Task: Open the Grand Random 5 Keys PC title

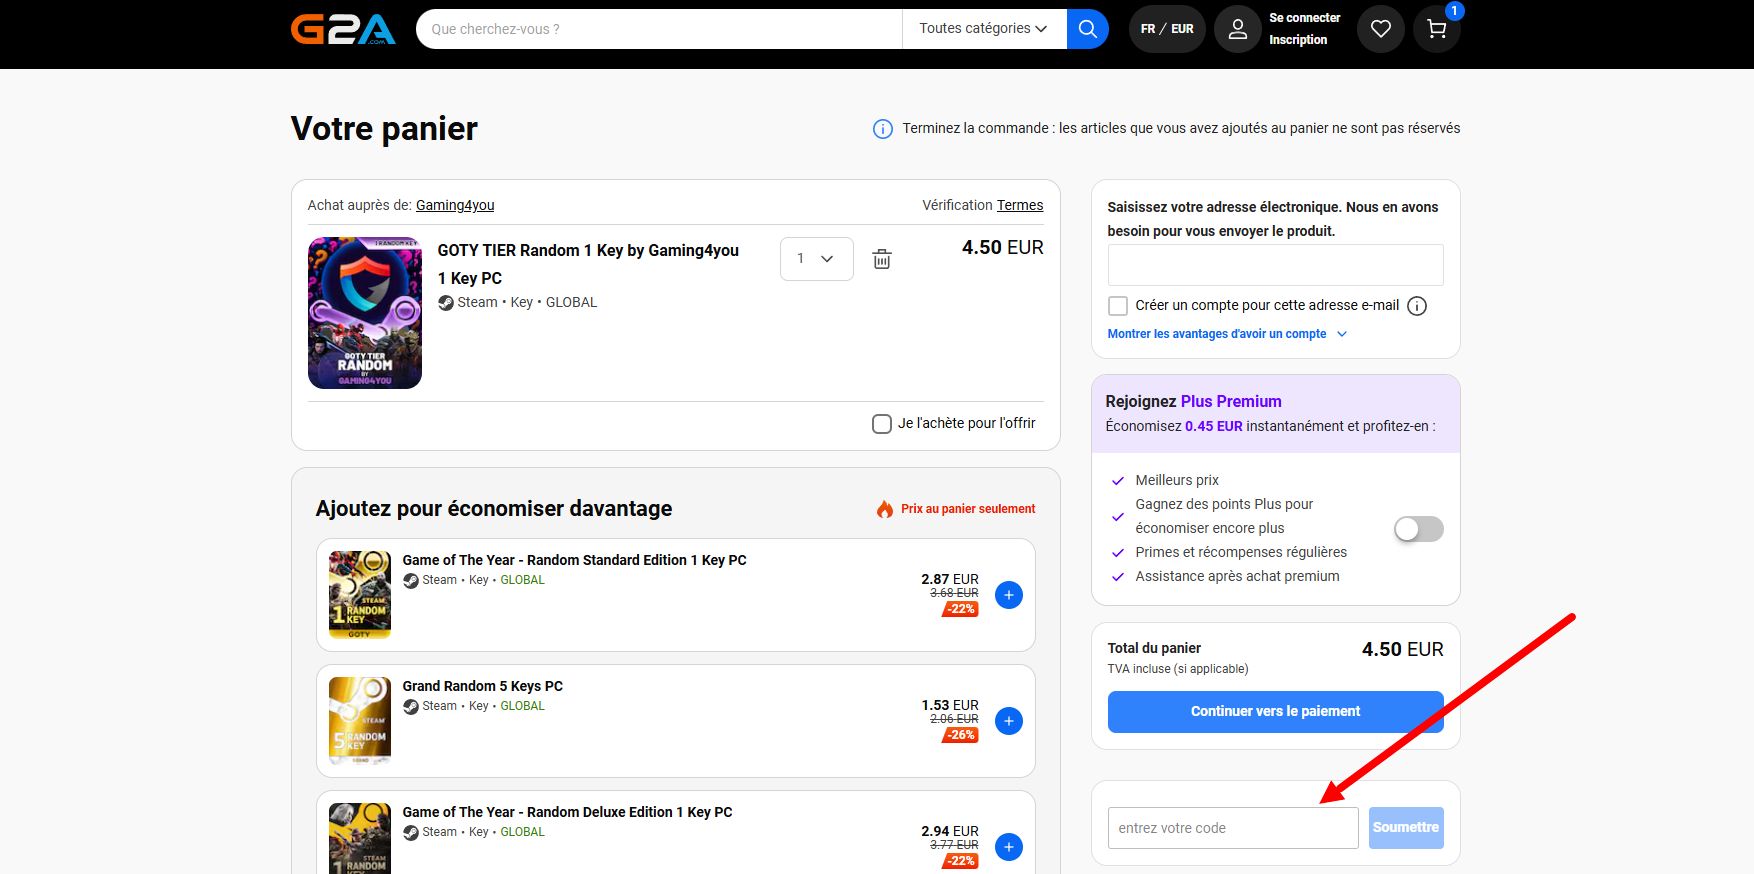Action: point(483,686)
